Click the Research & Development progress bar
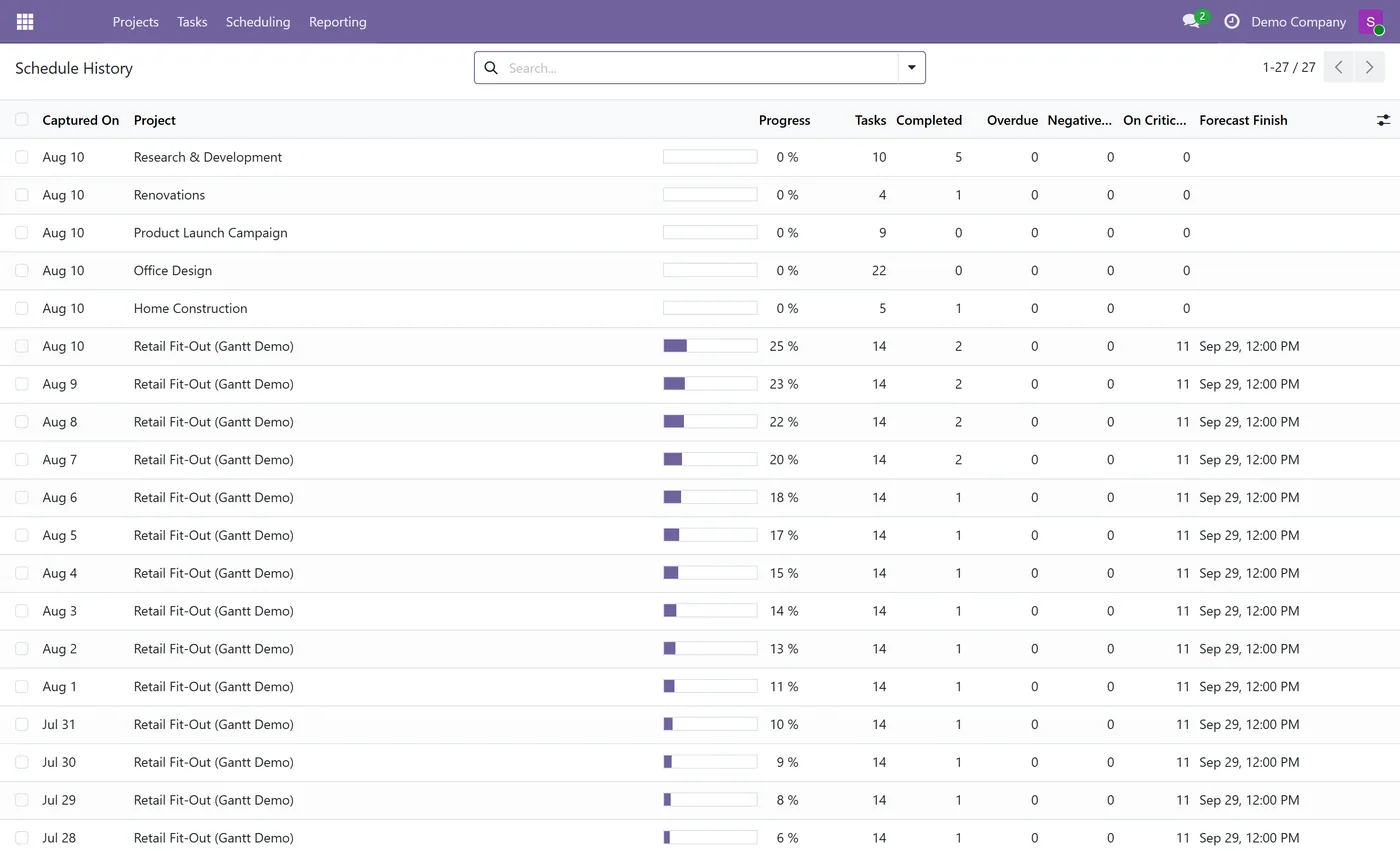The height and width of the screenshot is (851, 1400). pos(710,157)
